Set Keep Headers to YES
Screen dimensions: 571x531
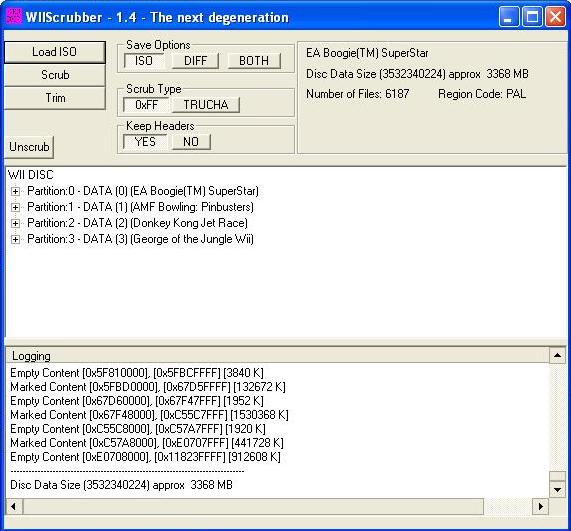tap(145, 142)
